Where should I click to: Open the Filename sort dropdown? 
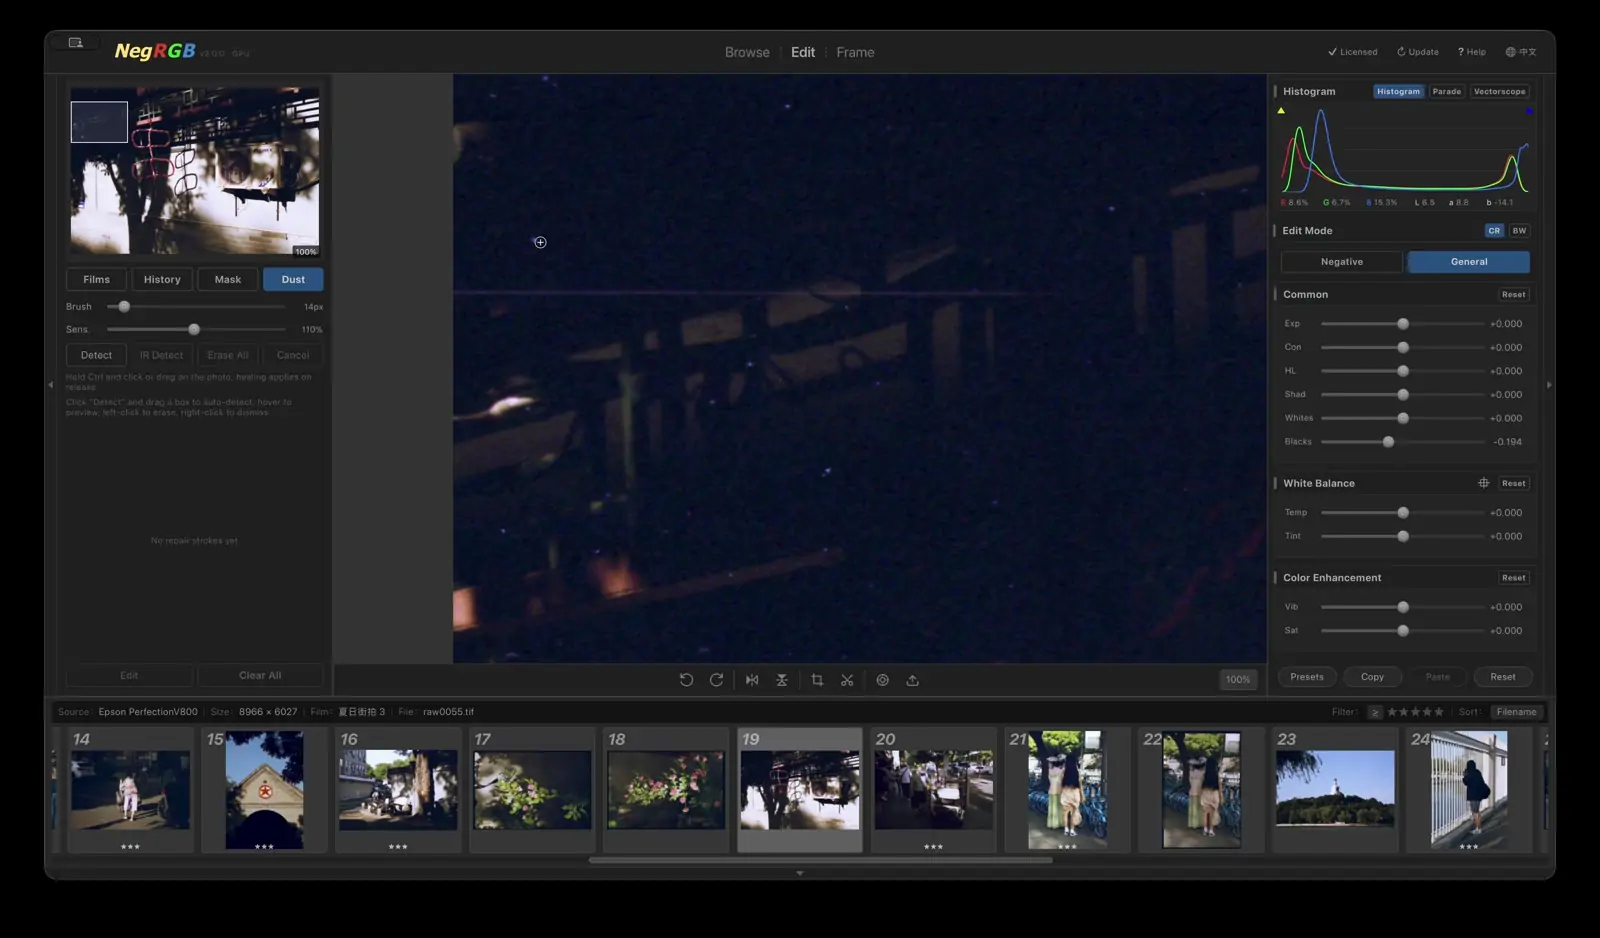[1516, 712]
